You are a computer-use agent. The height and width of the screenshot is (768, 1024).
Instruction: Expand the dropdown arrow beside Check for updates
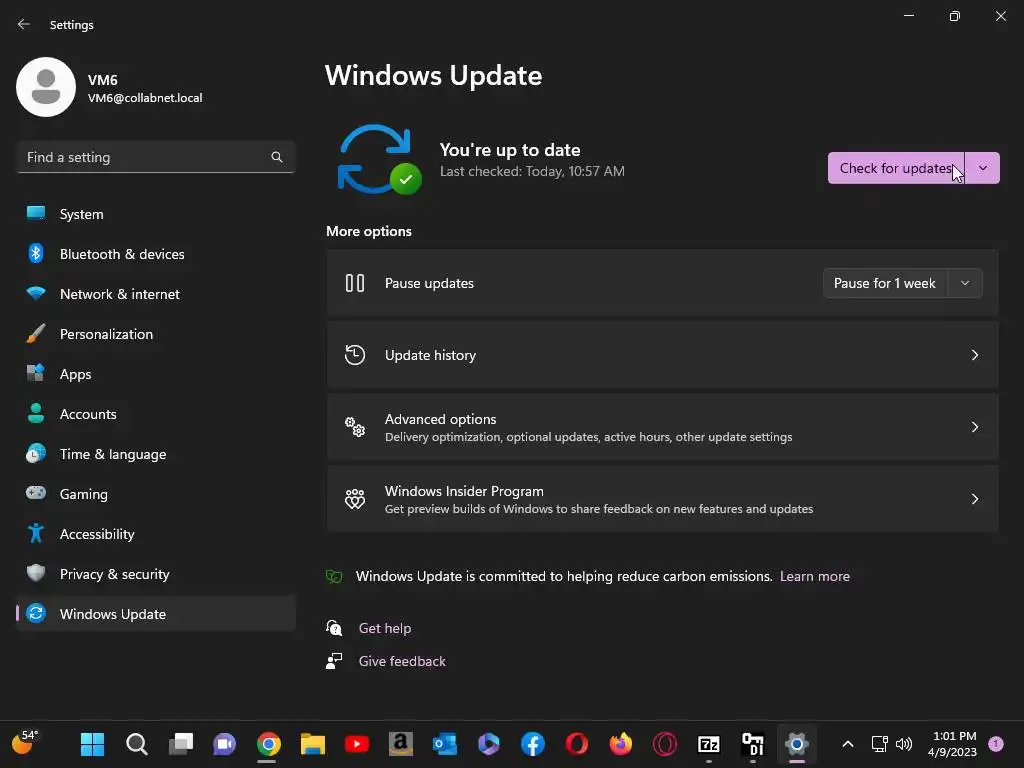[x=982, y=168]
